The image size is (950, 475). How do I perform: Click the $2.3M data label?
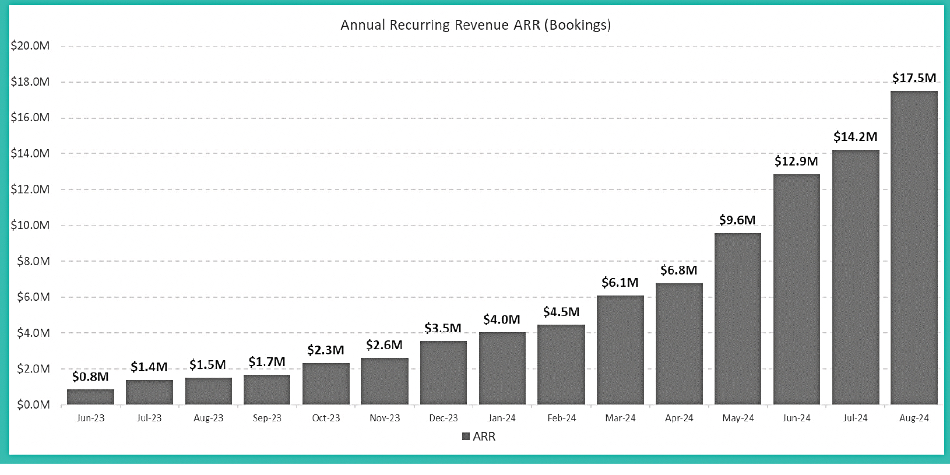click(x=326, y=350)
